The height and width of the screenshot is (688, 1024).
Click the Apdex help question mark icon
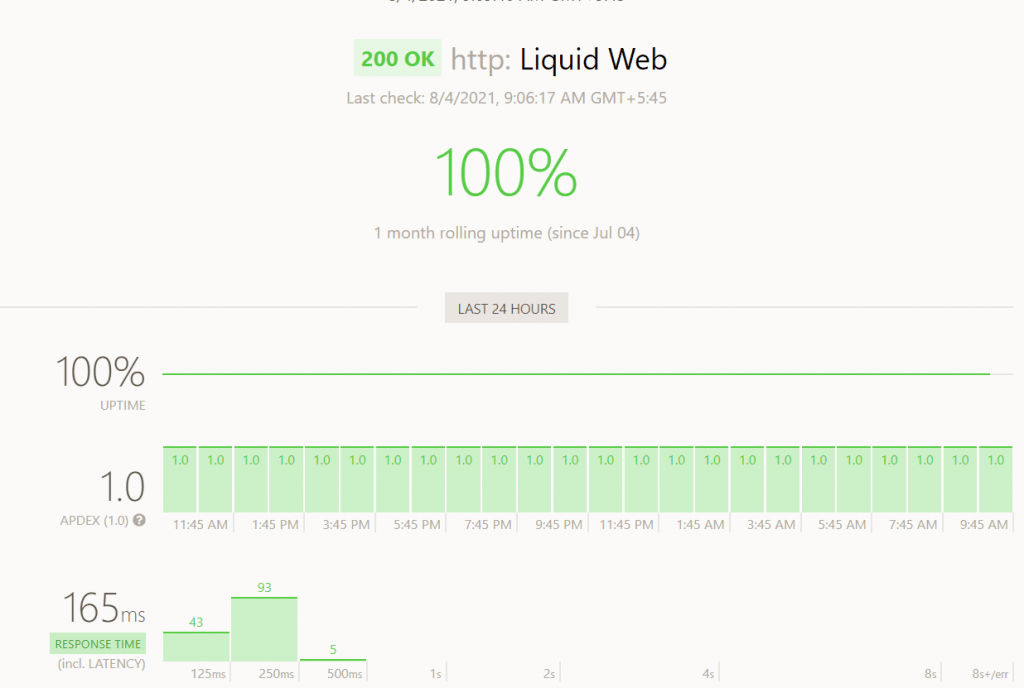[139, 520]
